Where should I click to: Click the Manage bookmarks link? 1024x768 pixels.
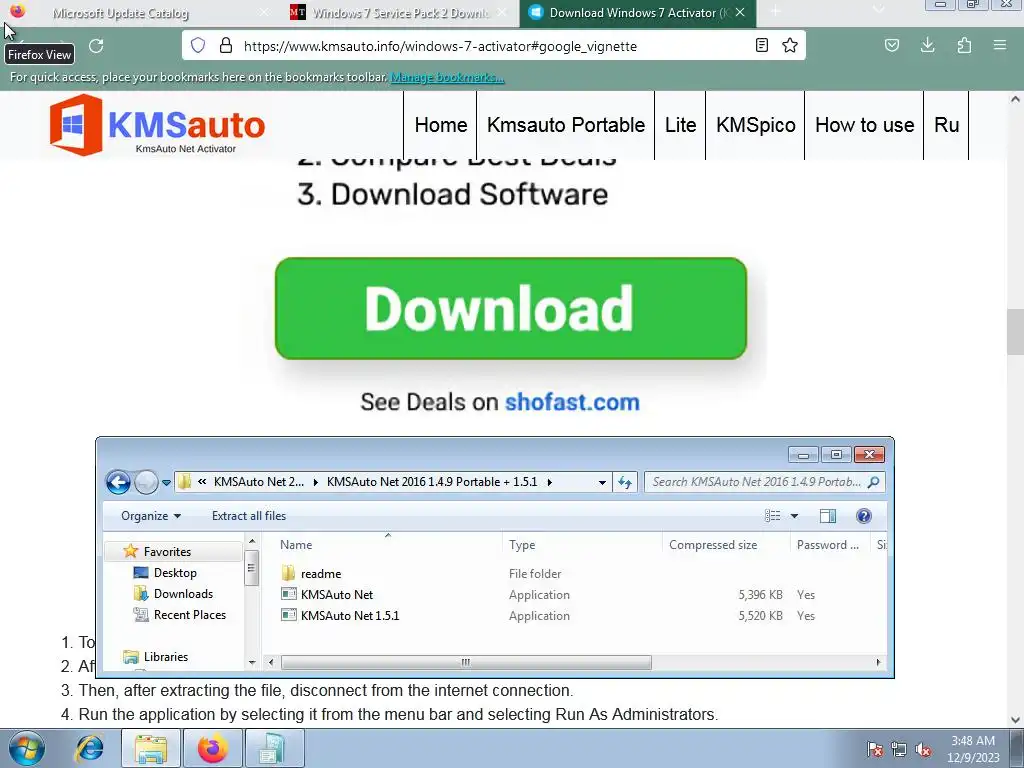[x=447, y=77]
